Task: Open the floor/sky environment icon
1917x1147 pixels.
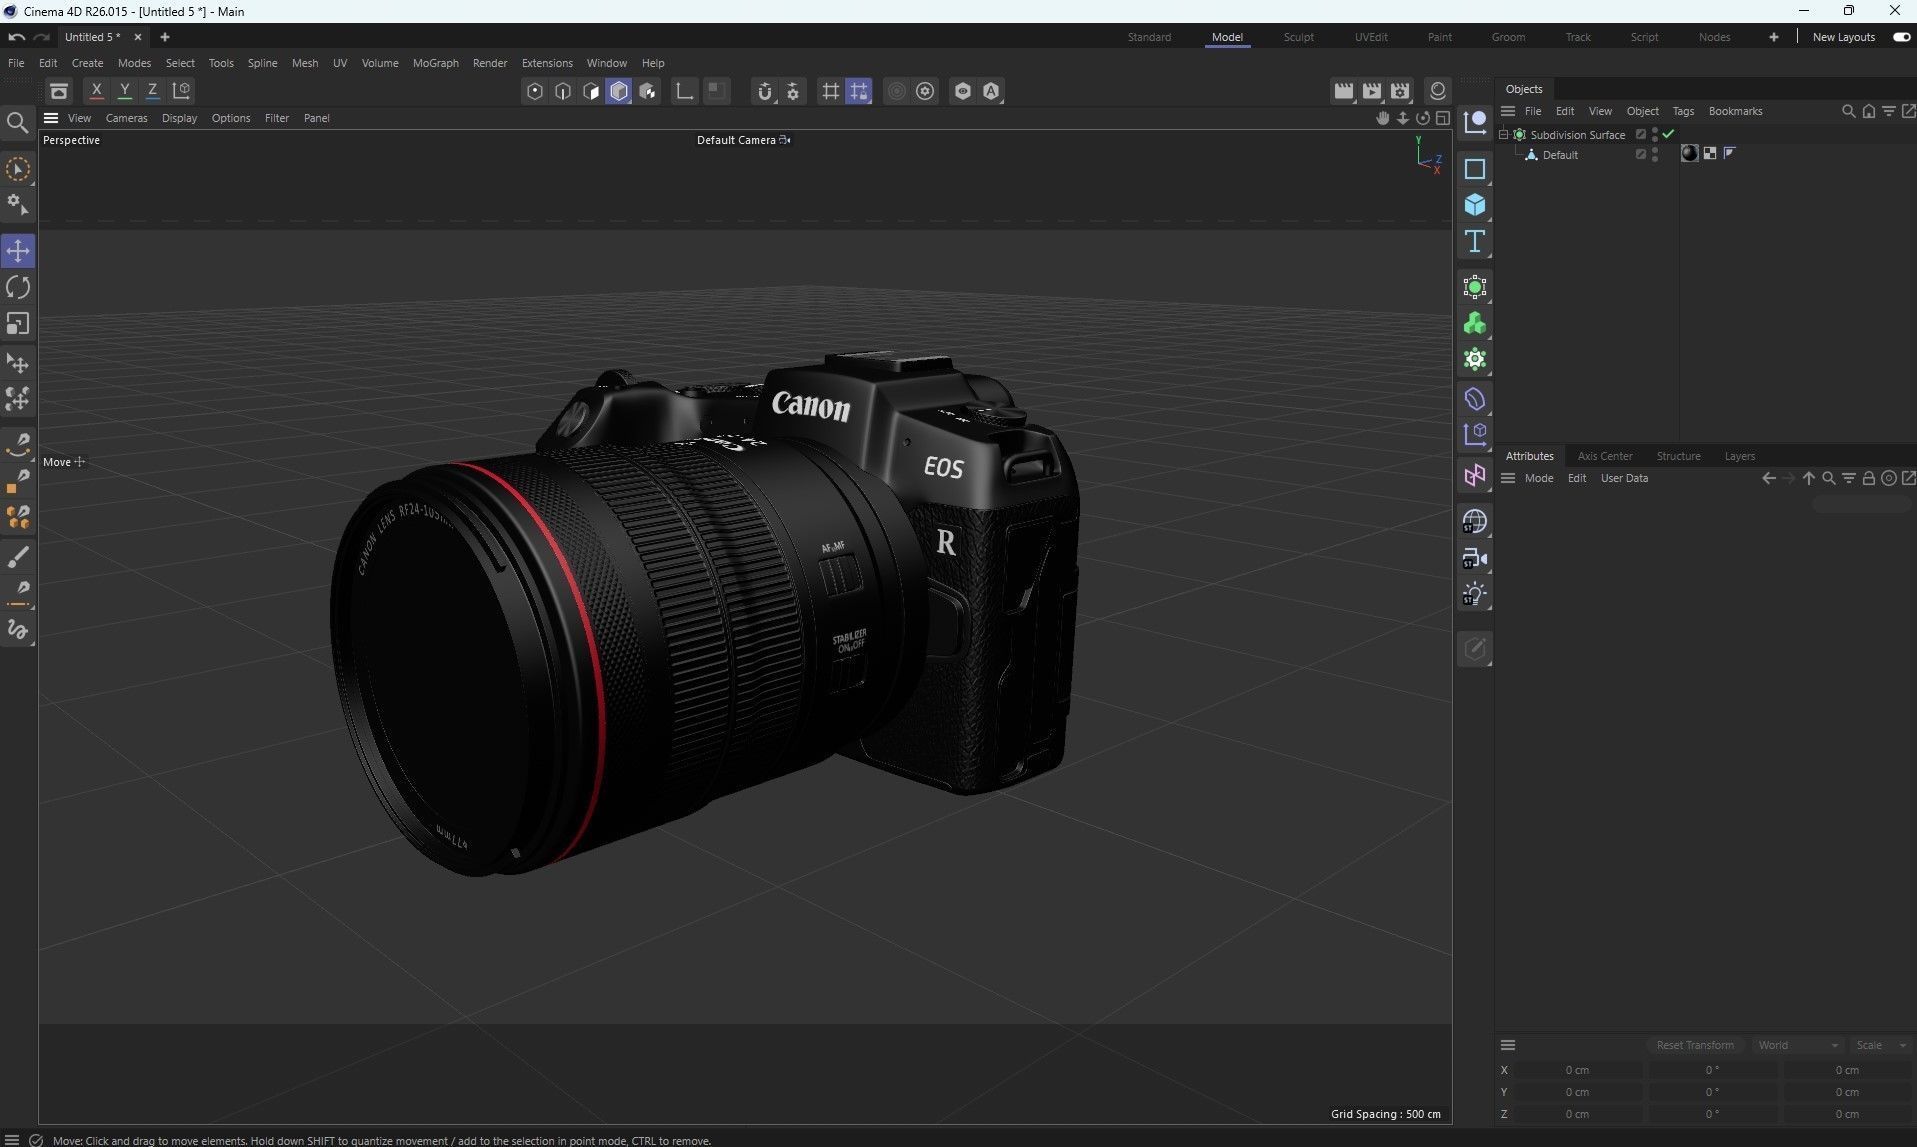Action: (1474, 522)
